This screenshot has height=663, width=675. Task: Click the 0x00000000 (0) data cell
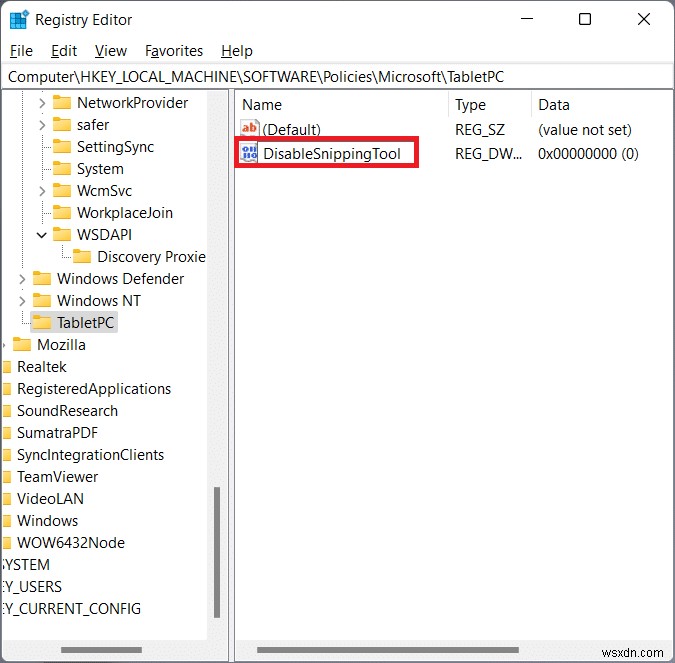click(x=588, y=154)
